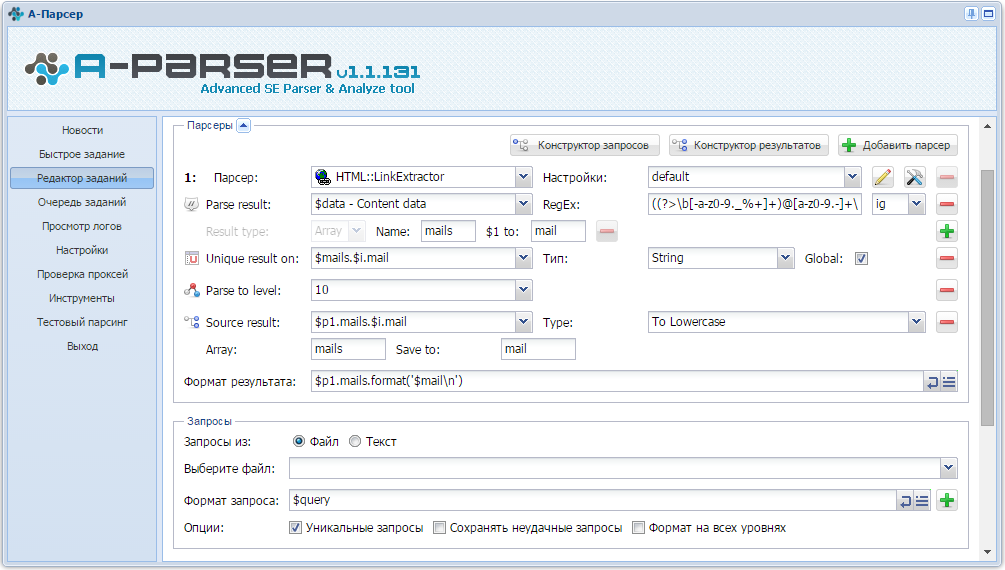Remove the Parse result RegEx row

coord(947,205)
